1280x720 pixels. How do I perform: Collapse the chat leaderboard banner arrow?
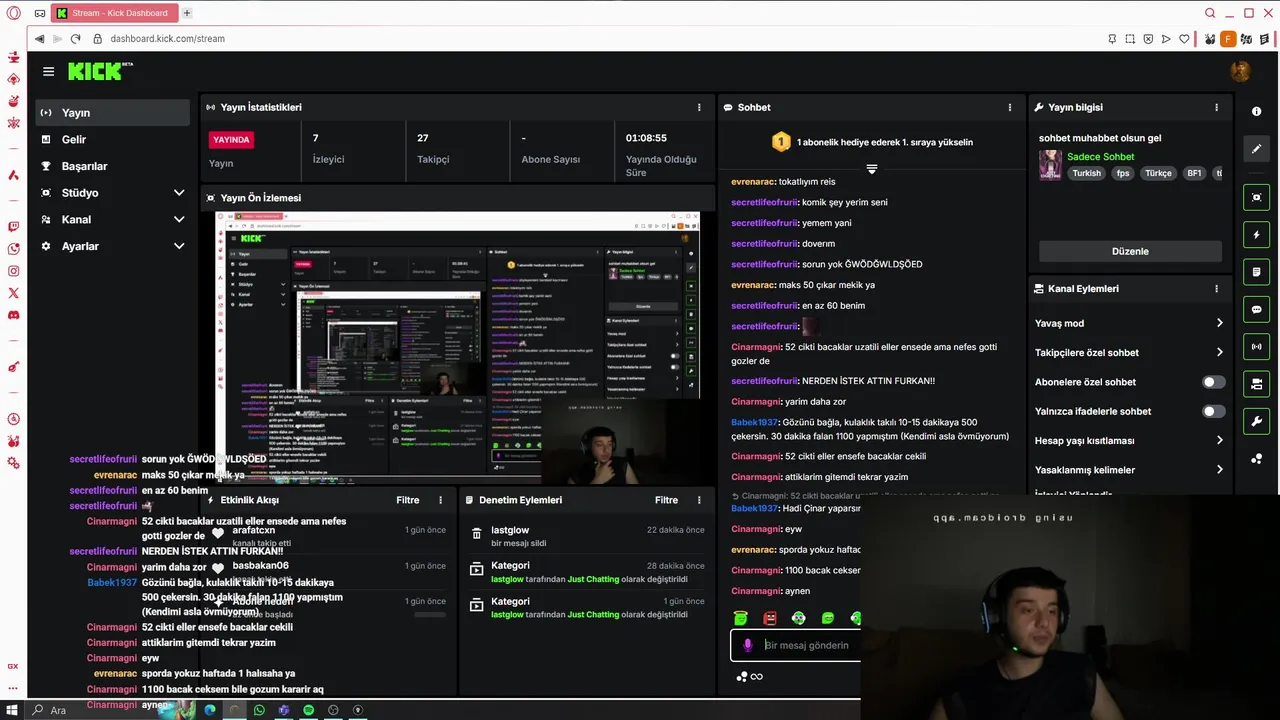coord(872,169)
